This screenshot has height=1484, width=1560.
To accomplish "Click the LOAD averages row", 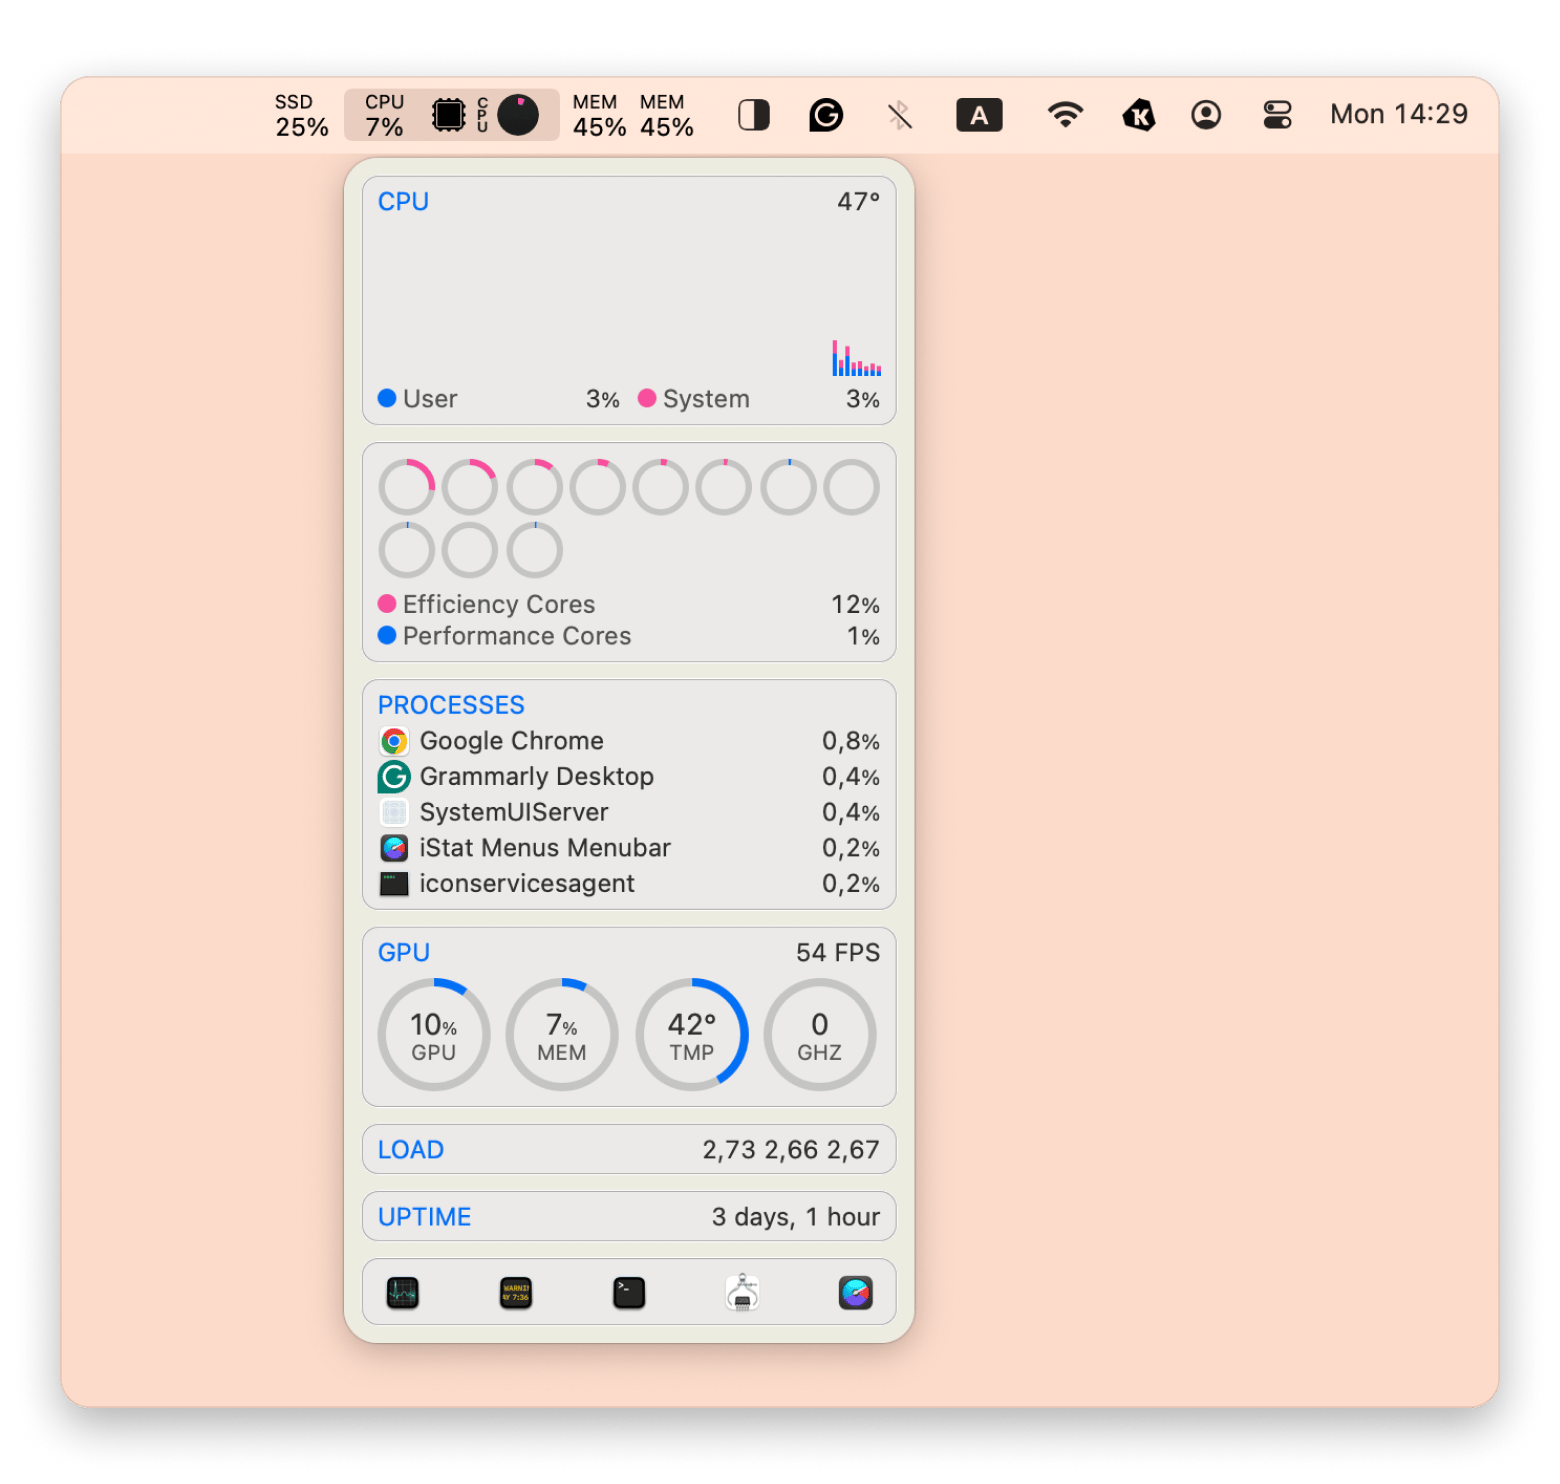I will pos(628,1150).
